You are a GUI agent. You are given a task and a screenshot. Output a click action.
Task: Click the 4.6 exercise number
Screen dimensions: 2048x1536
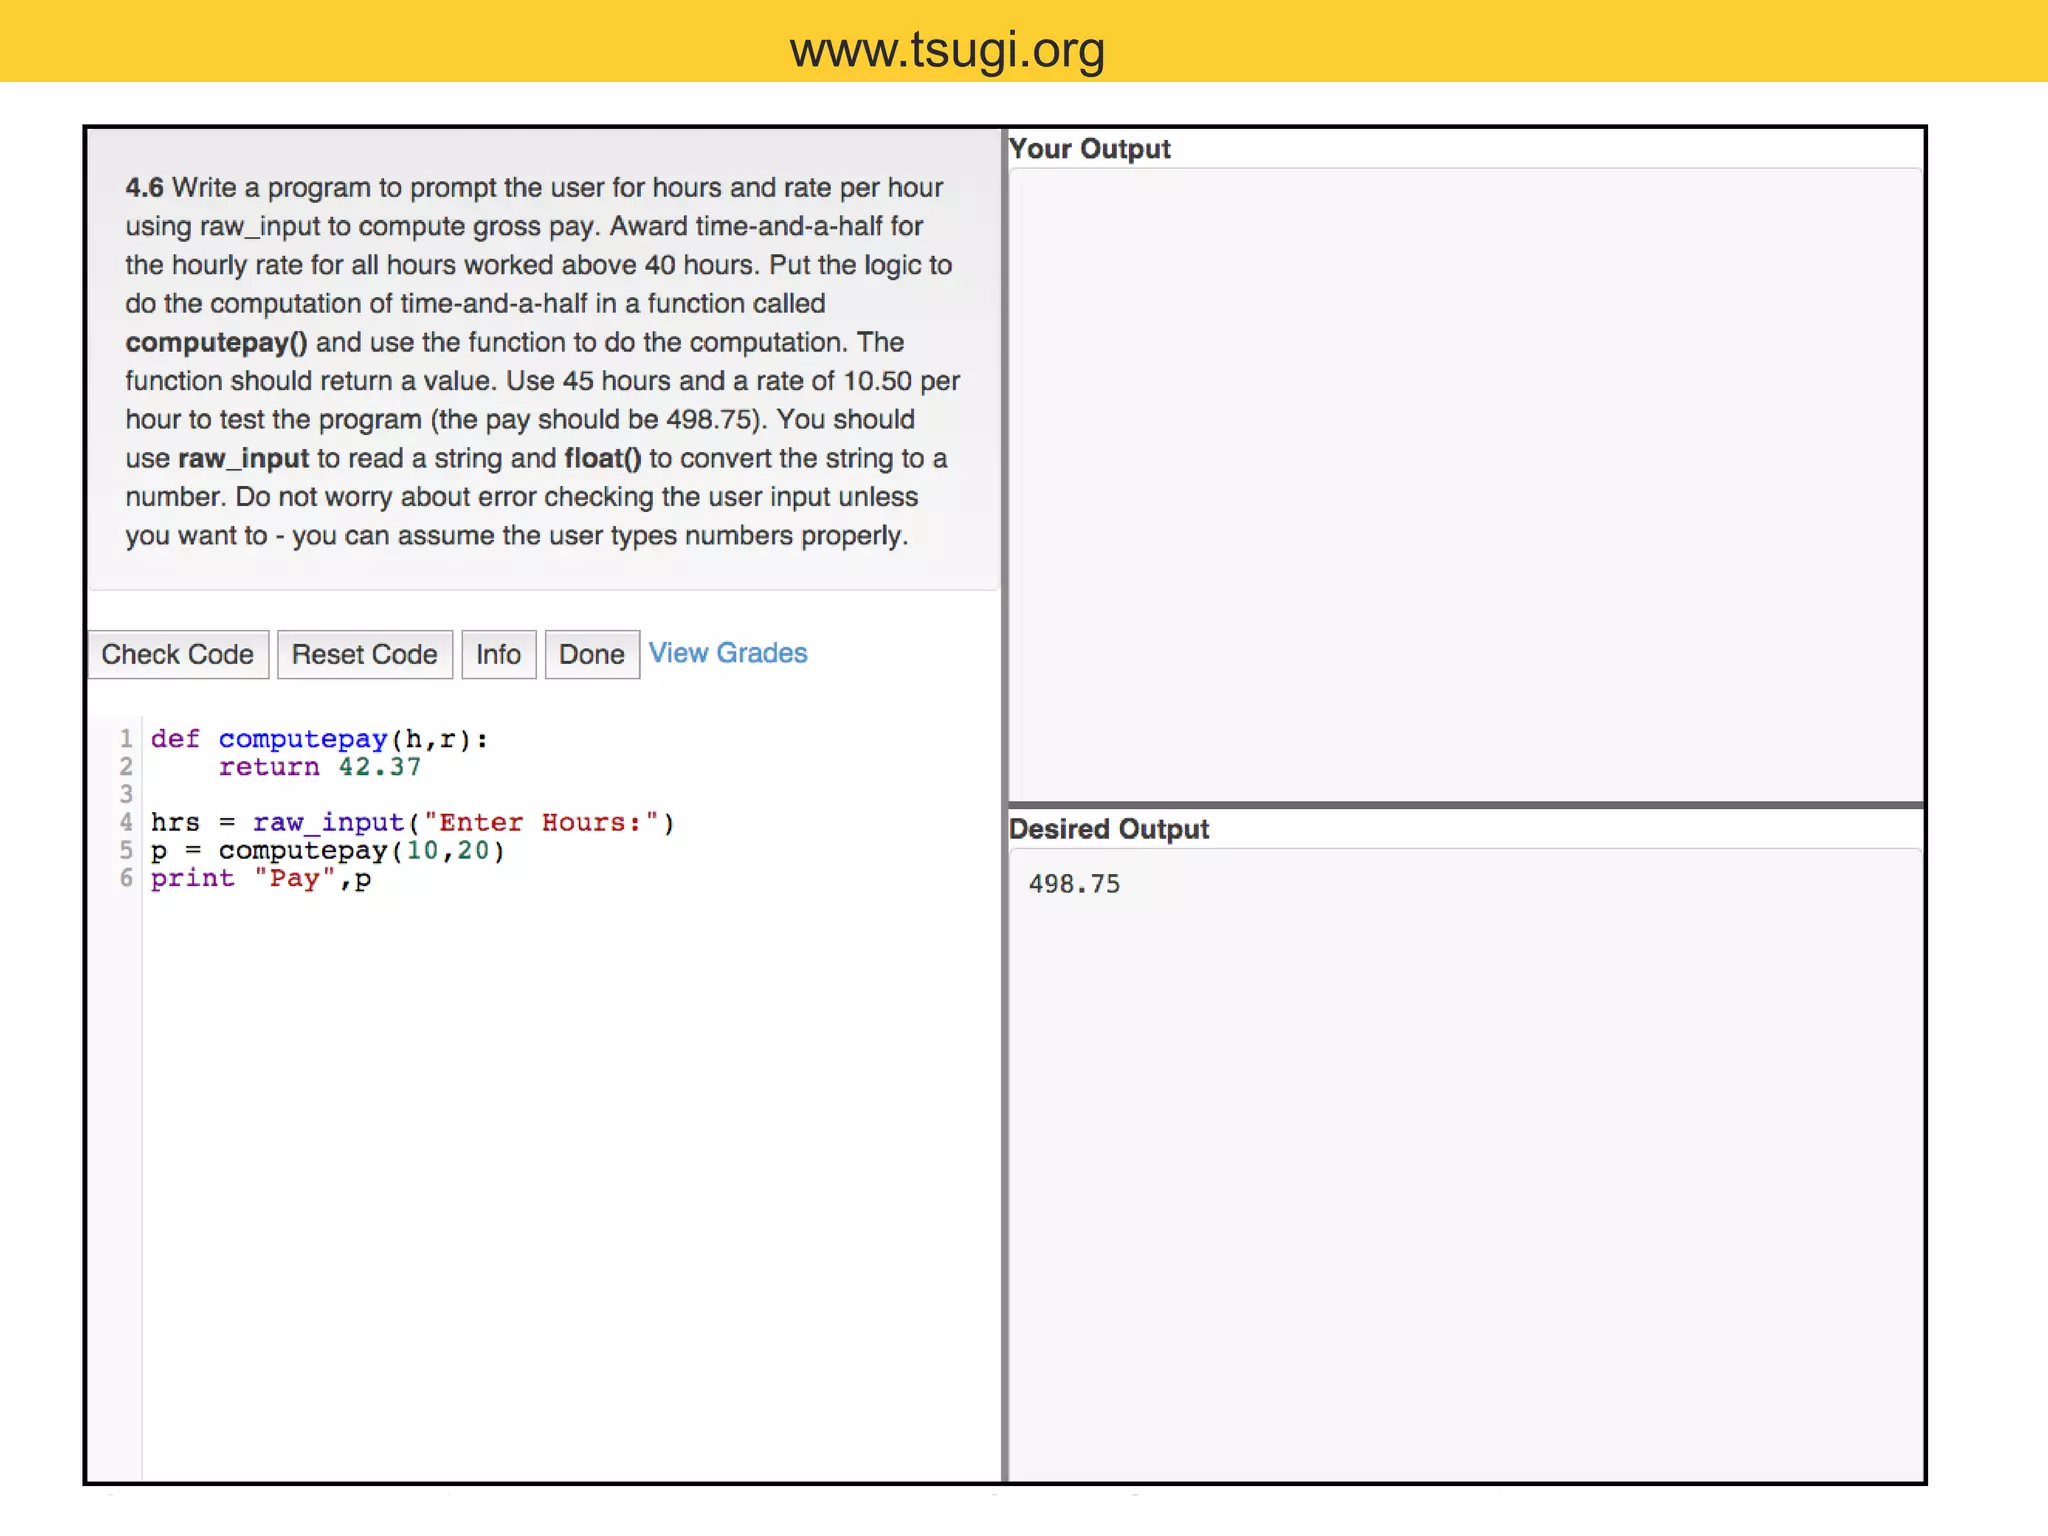[x=144, y=187]
